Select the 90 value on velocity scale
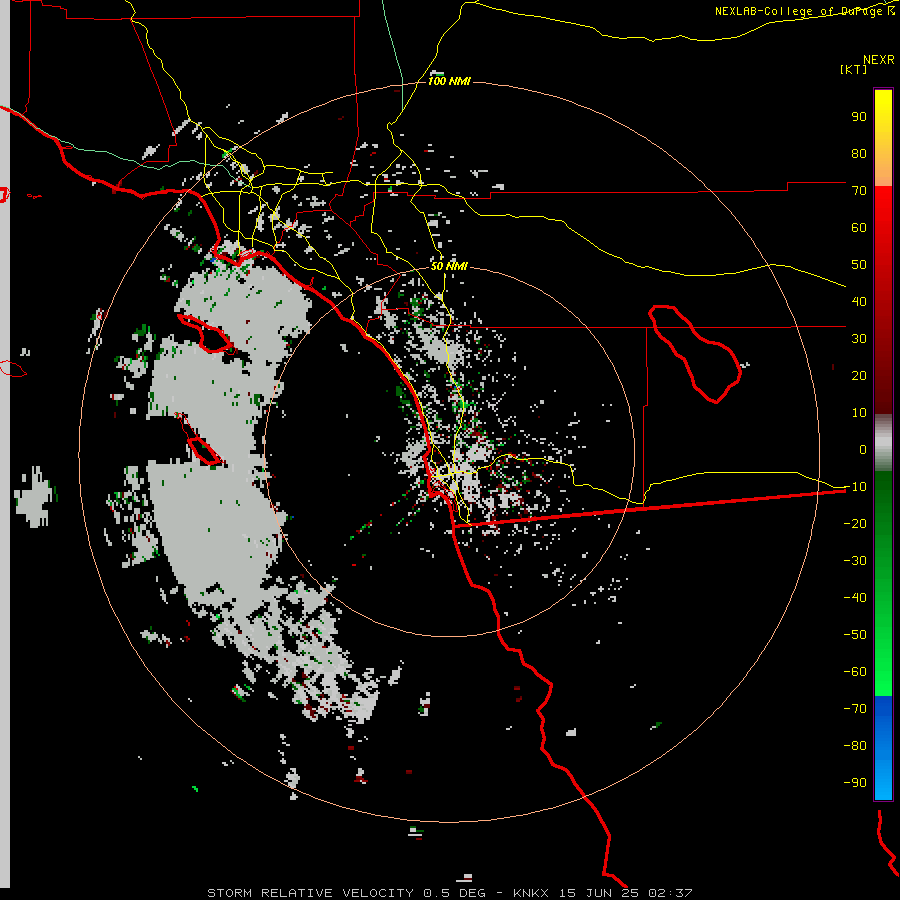 (859, 117)
